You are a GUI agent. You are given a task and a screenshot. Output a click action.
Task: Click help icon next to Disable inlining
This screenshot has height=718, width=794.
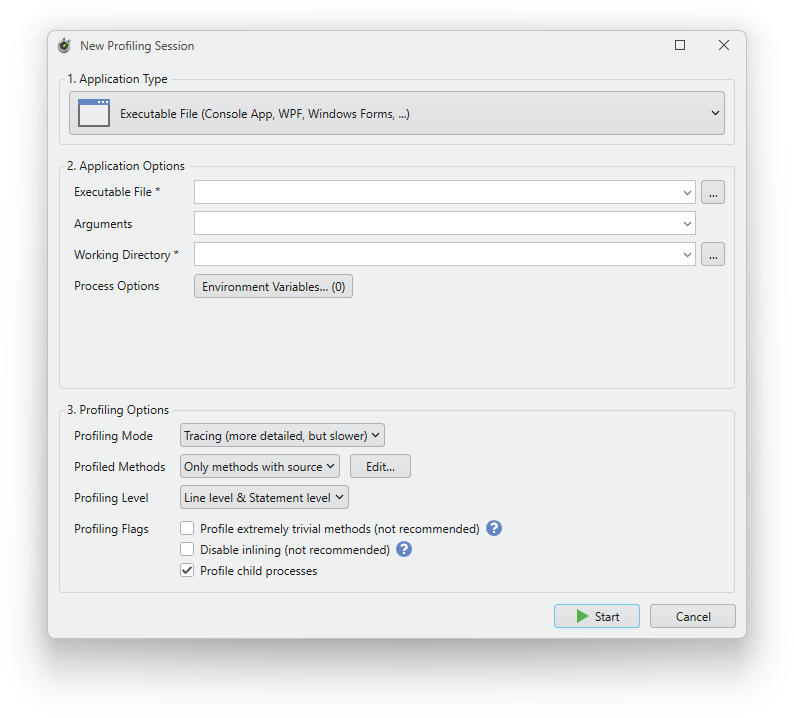tap(404, 549)
